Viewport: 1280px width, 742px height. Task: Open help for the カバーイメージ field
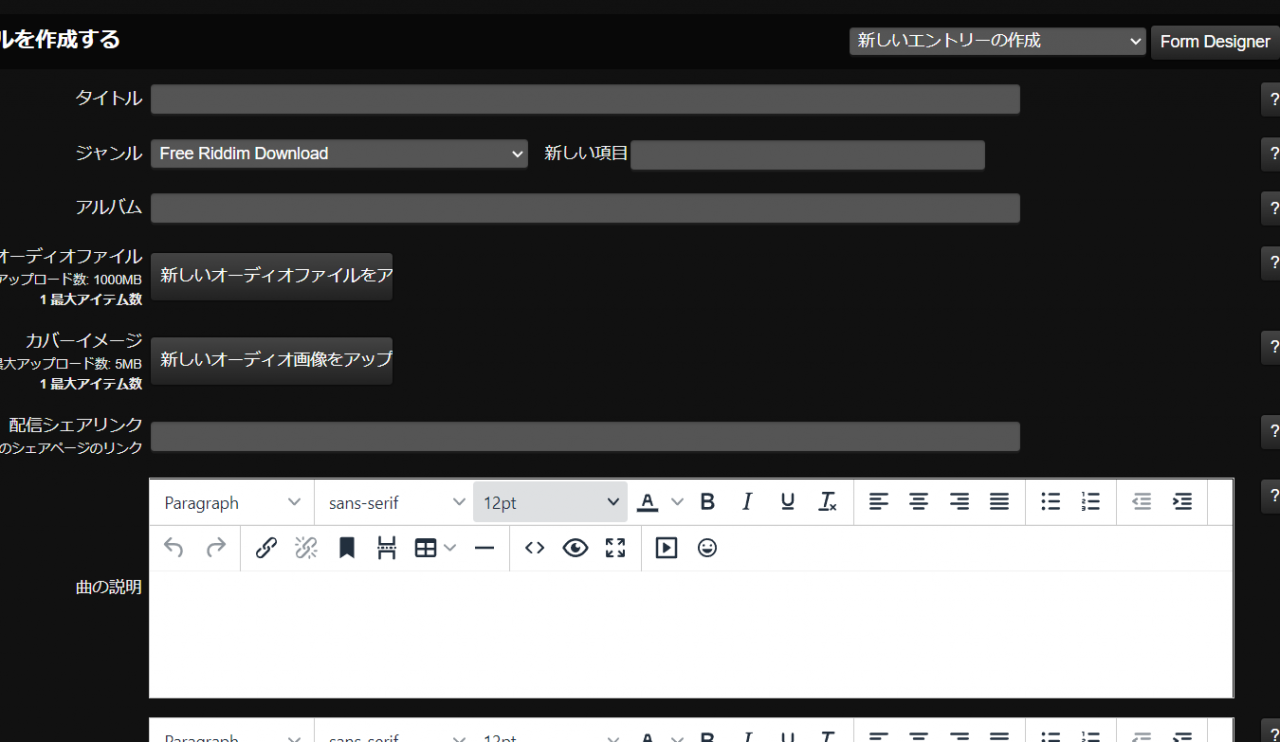pyautogui.click(x=1271, y=347)
